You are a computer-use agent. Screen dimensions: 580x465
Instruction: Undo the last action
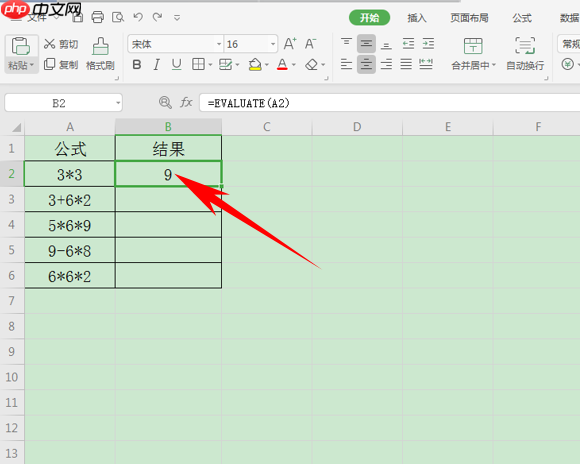(138, 17)
